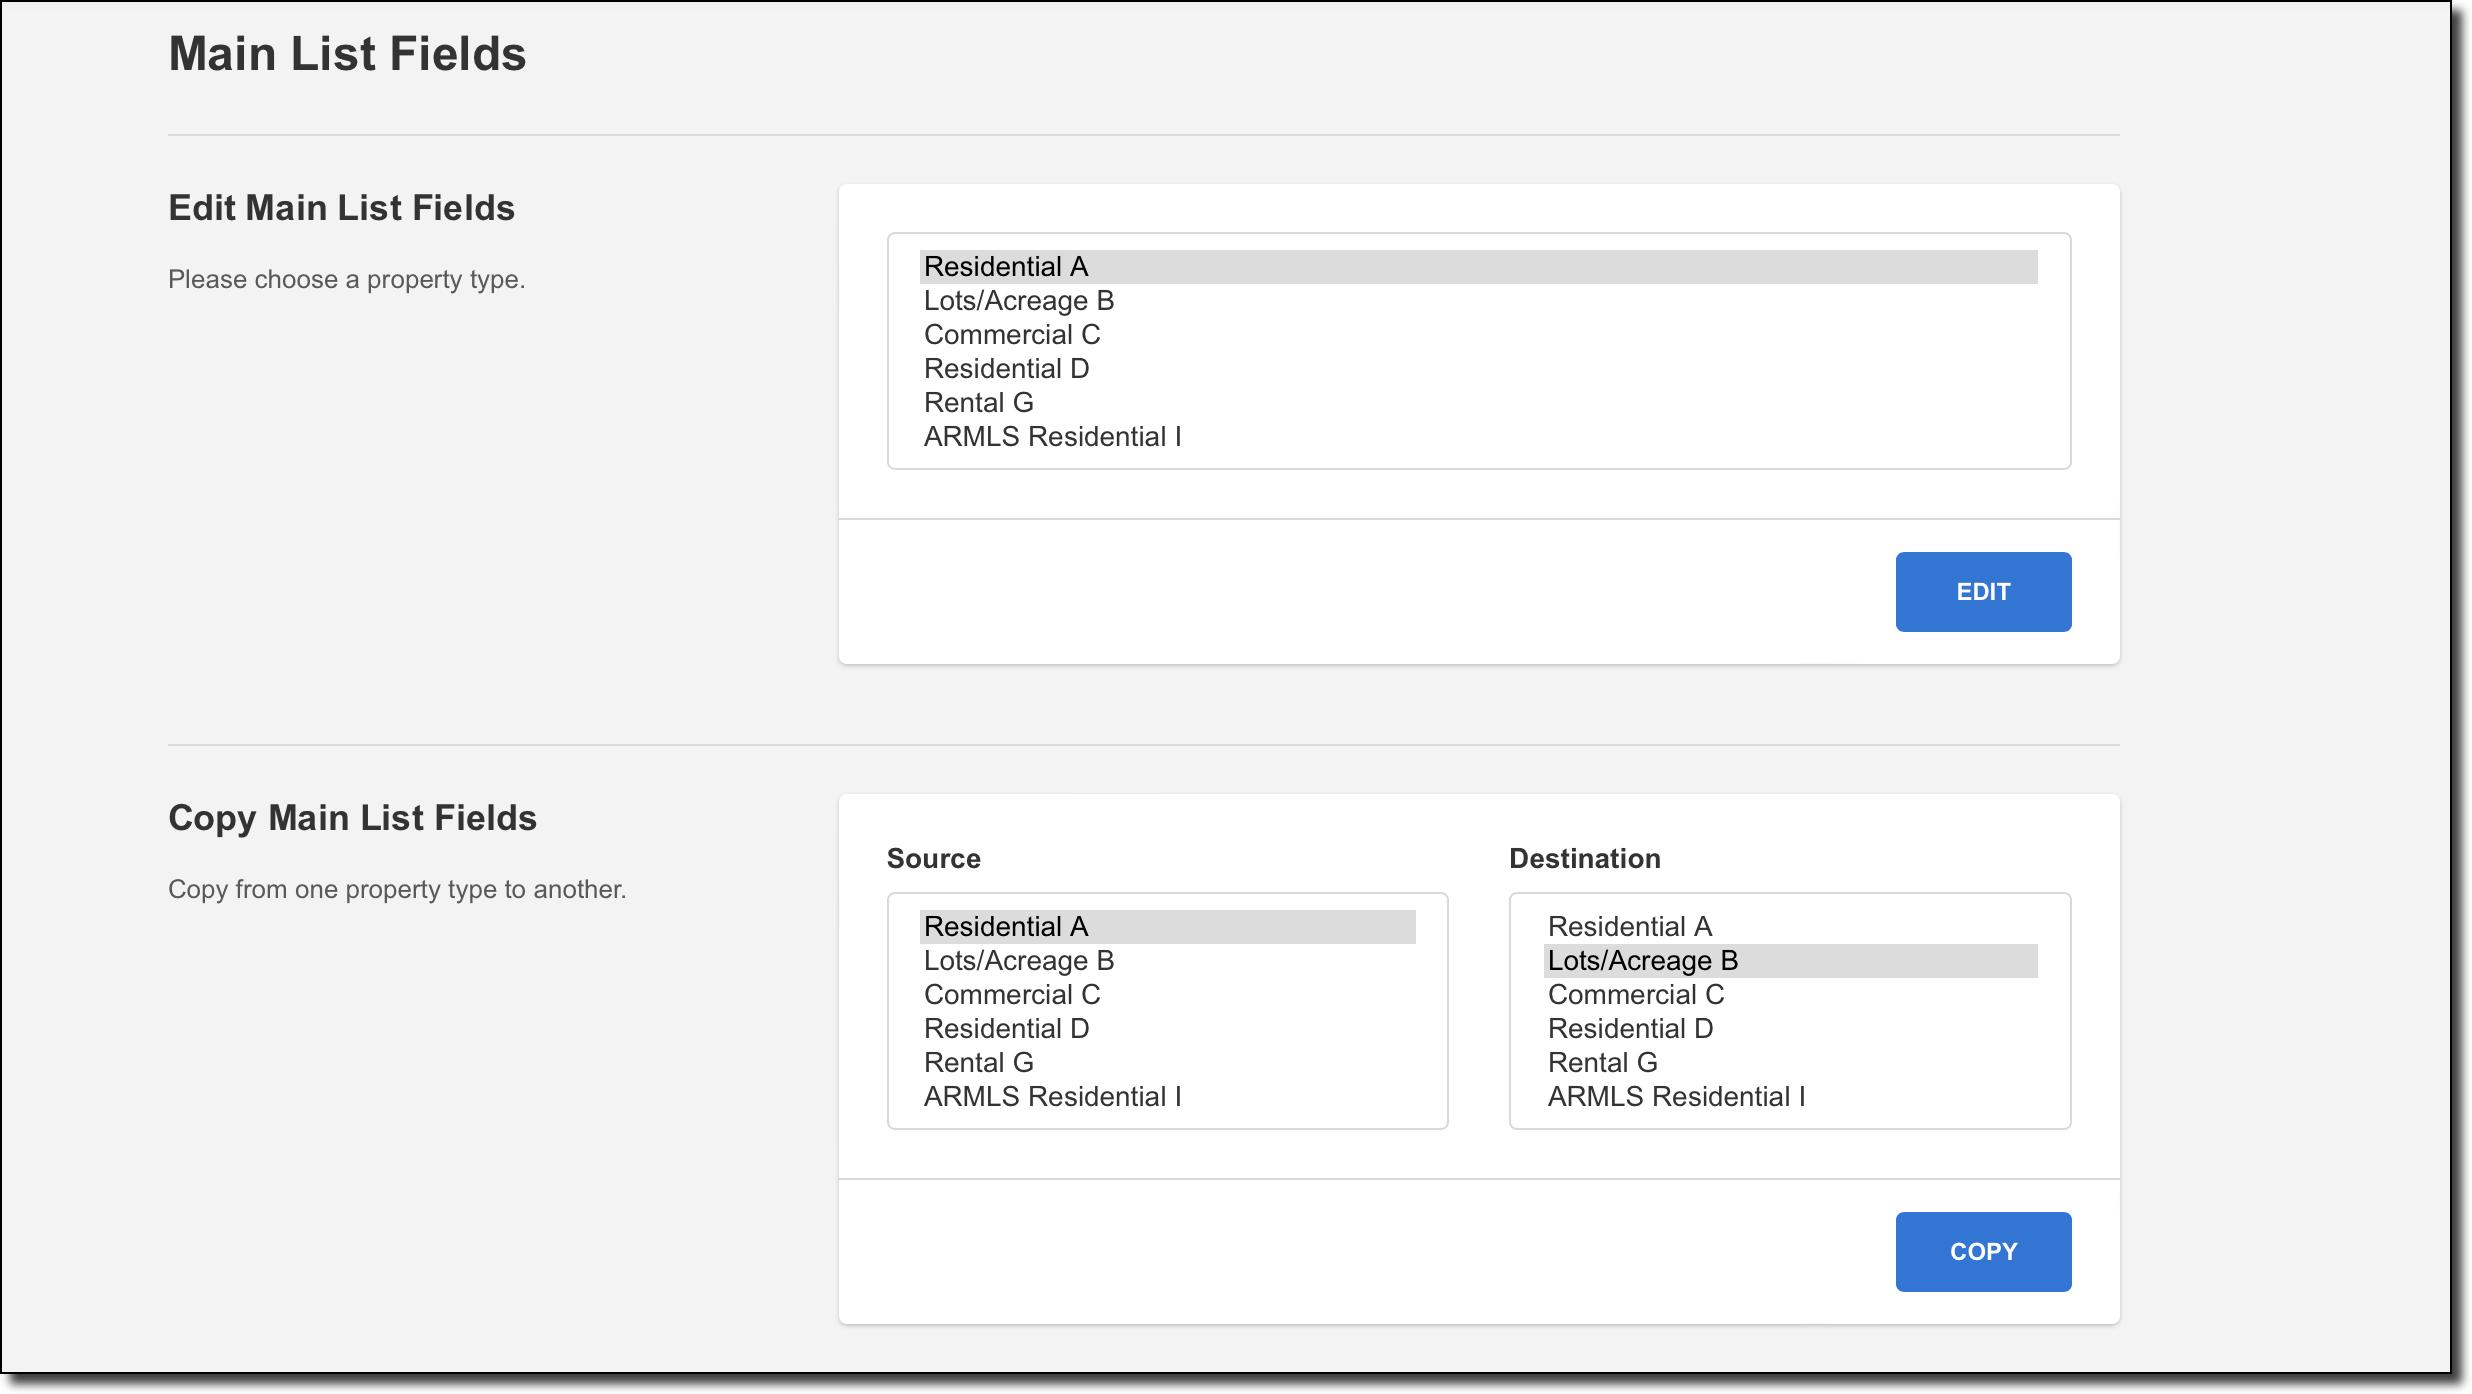Choose ARMLS Residential I in edit list
Screen dimensions: 2472x1394
[x=1478, y=437]
